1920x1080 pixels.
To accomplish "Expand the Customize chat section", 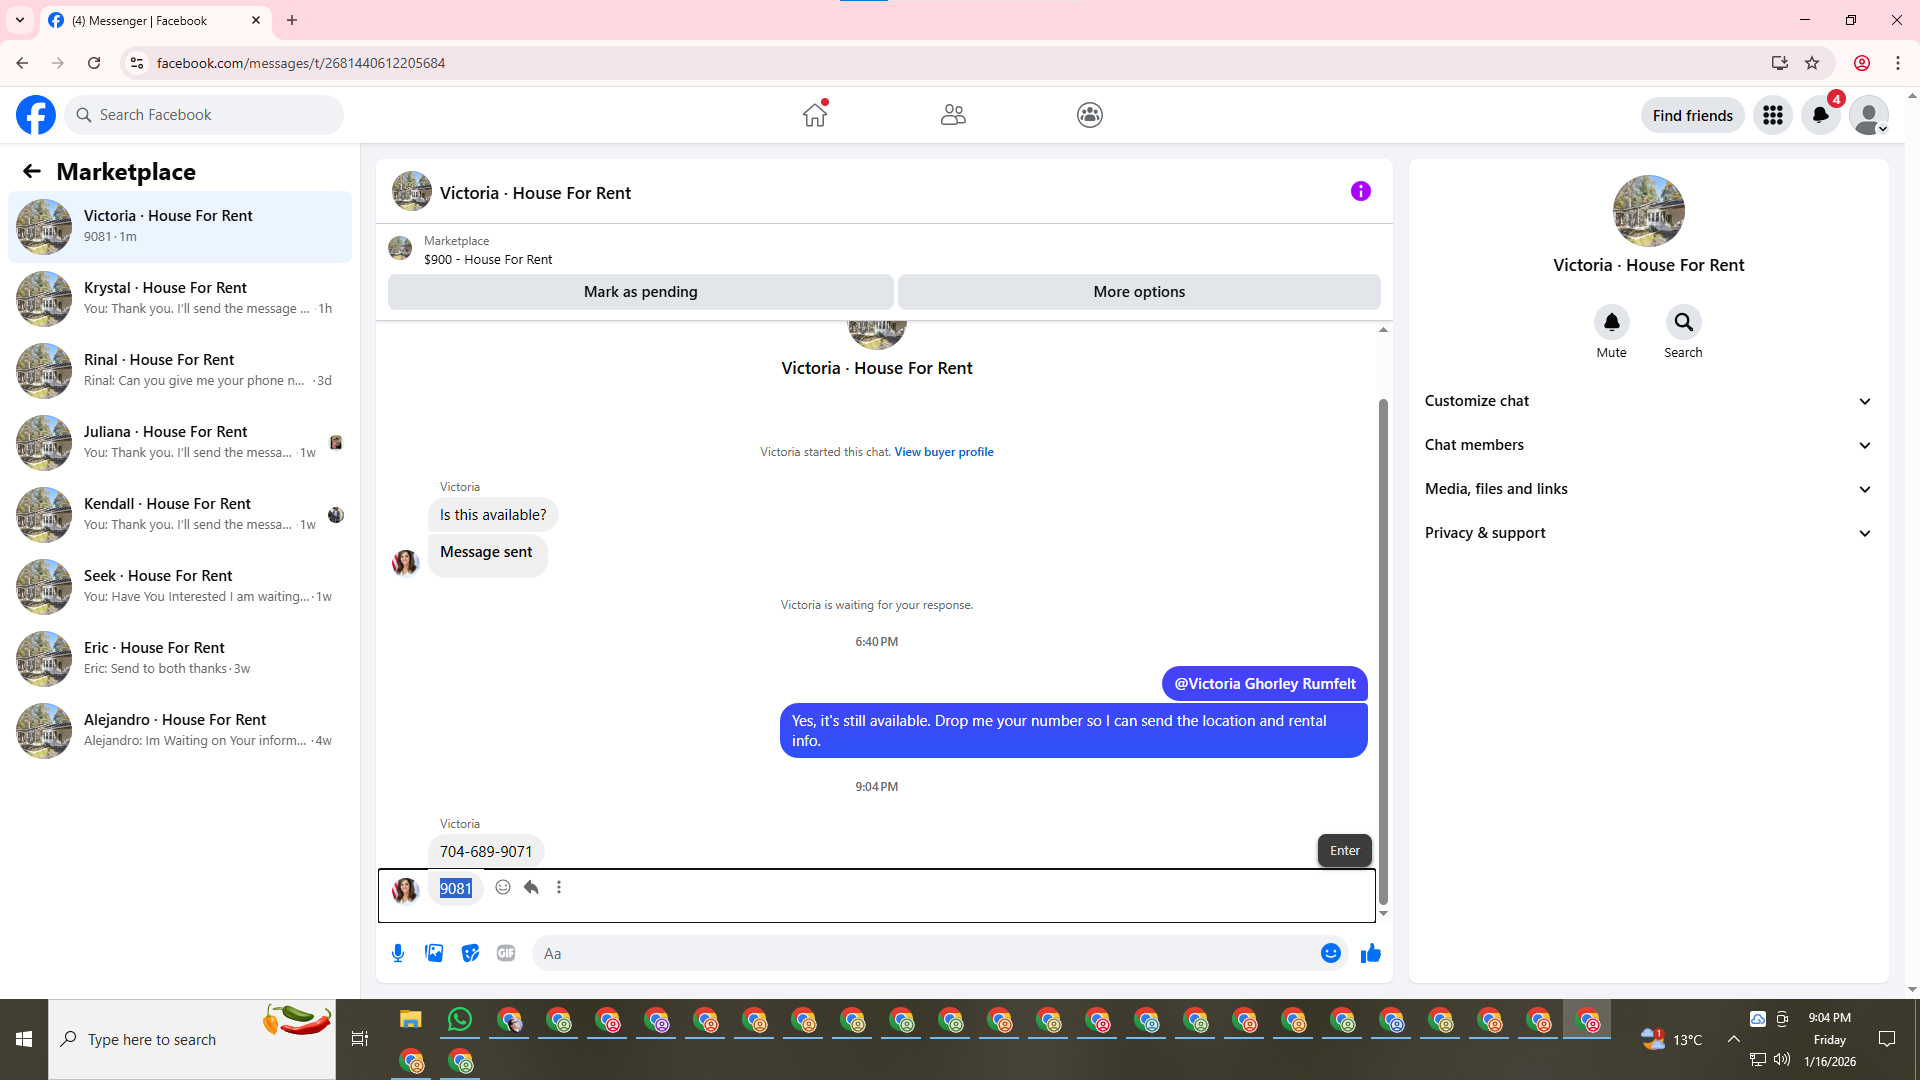I will click(x=1647, y=401).
